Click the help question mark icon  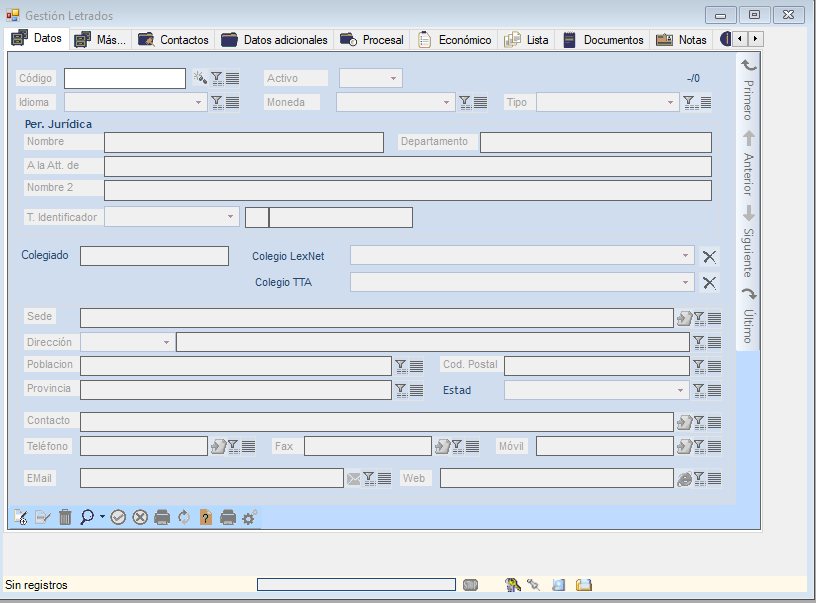point(206,517)
